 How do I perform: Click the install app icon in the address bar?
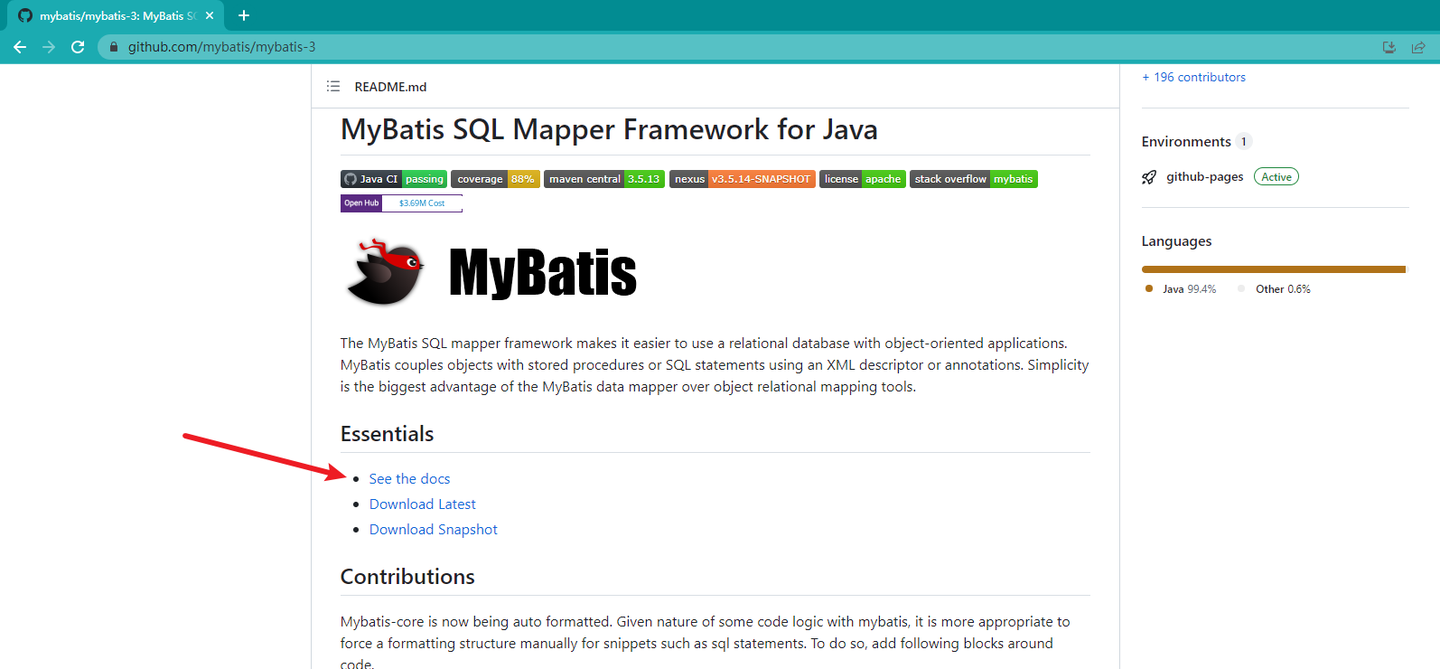1388,47
